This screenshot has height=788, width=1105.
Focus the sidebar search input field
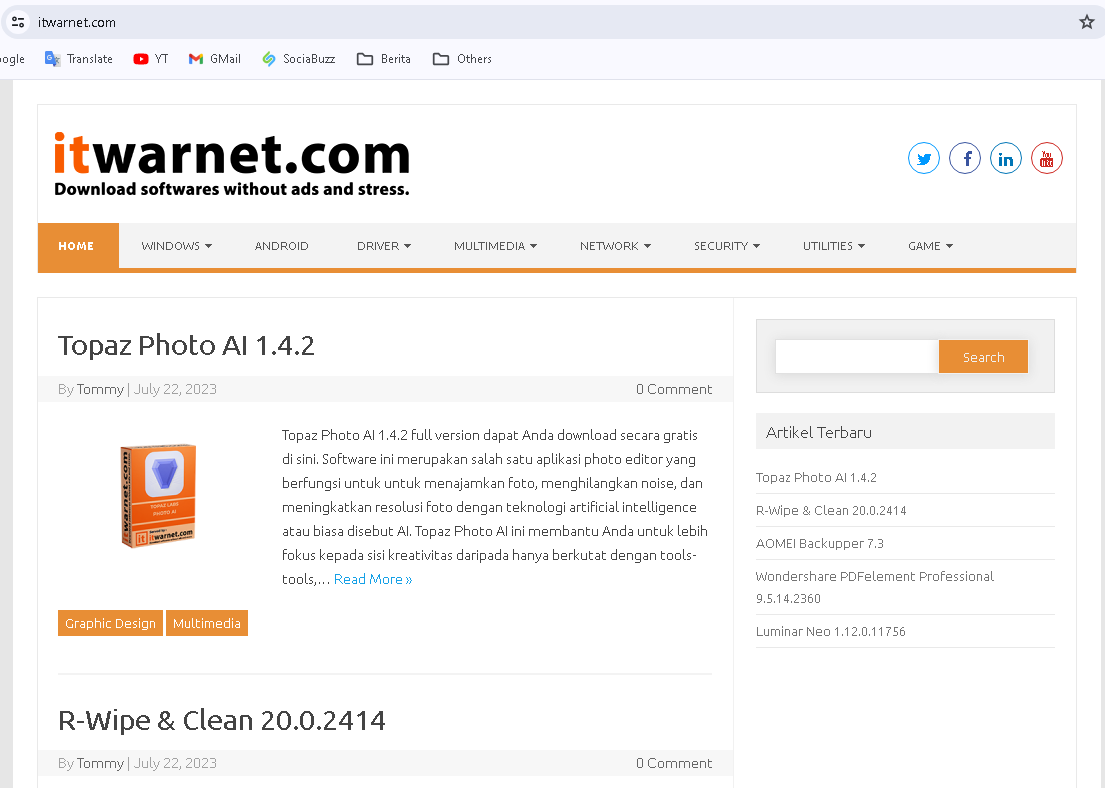[857, 357]
